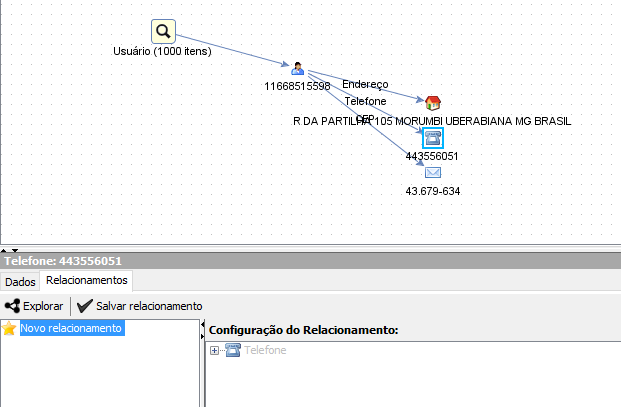
Task: Select the envelope CEP node icon
Action: coord(432,172)
